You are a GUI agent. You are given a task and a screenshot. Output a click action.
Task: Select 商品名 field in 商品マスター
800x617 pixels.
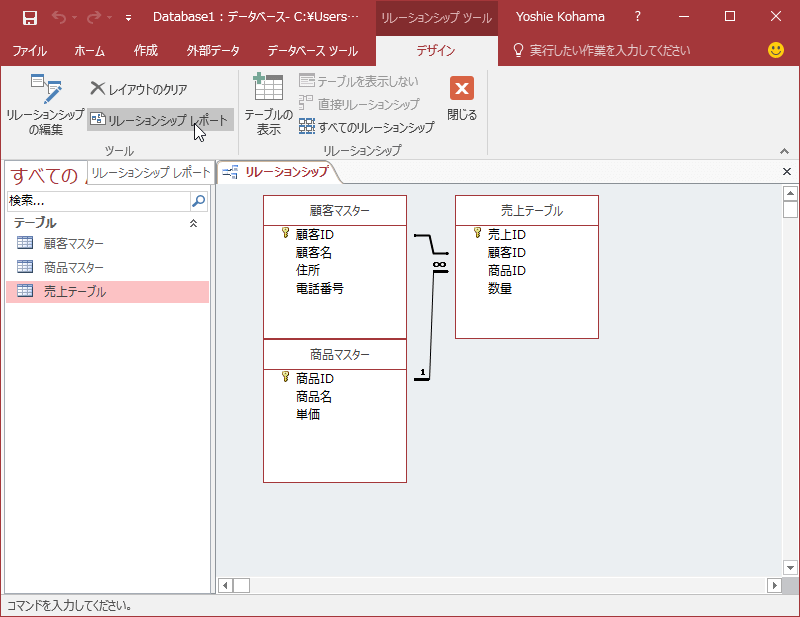click(x=313, y=397)
